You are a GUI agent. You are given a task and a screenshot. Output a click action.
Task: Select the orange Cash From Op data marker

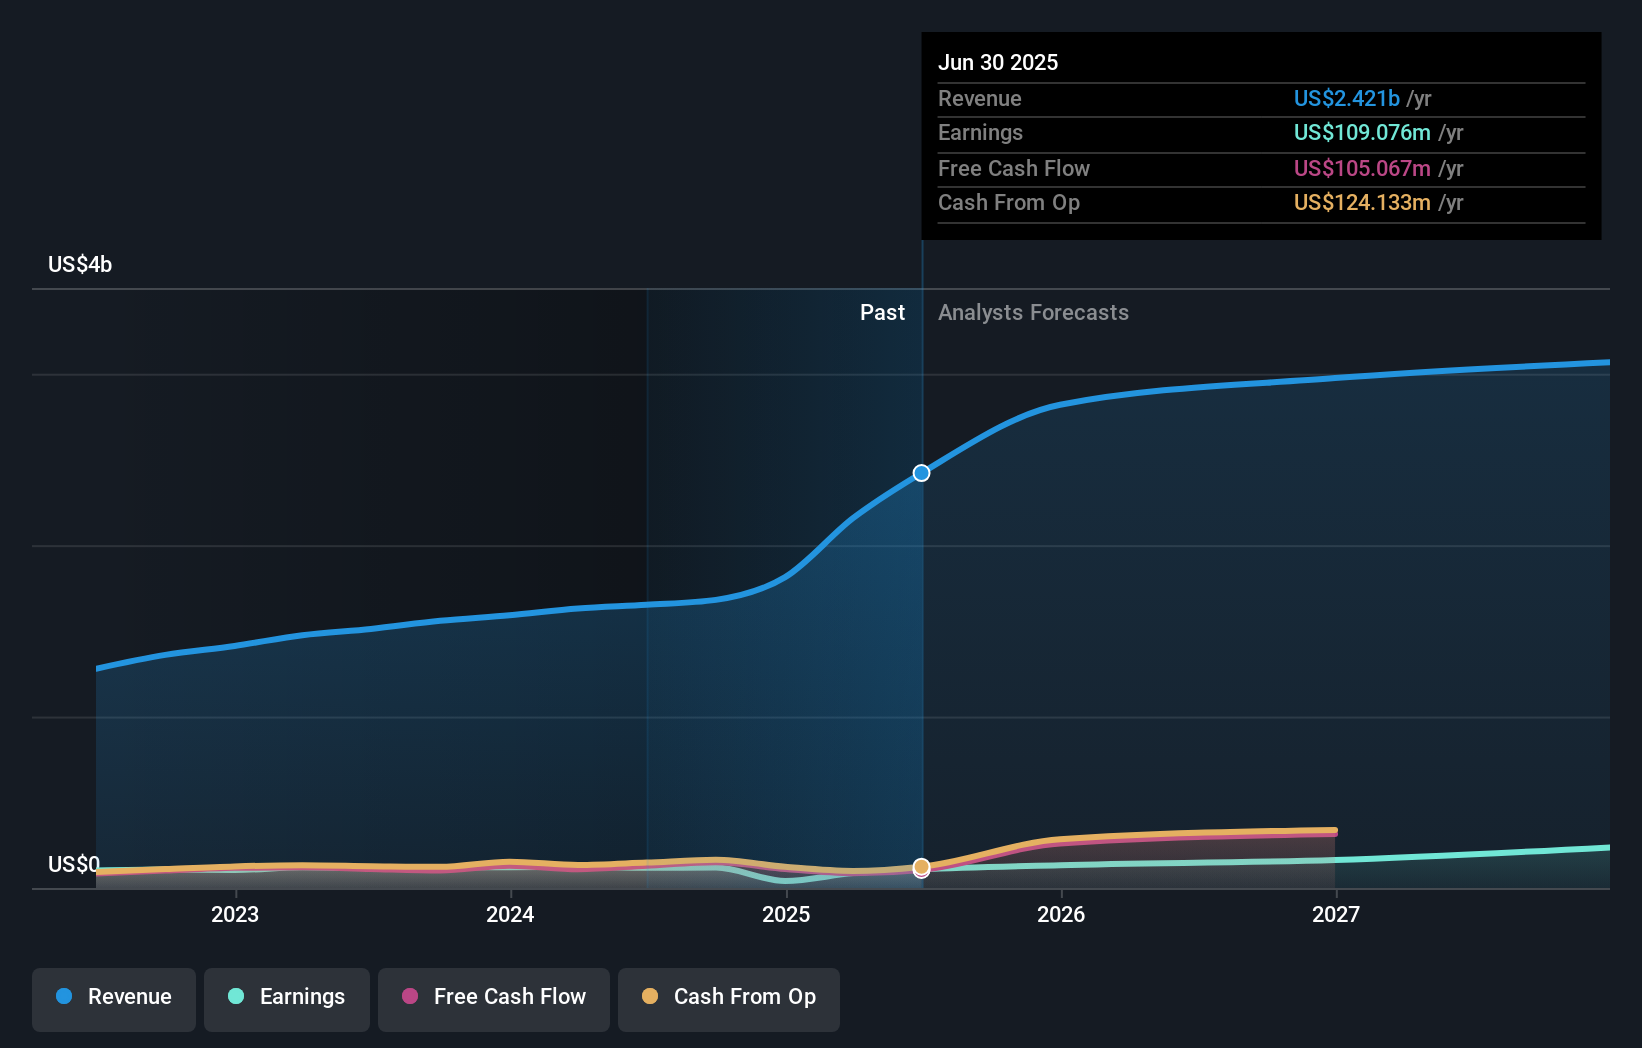tap(921, 866)
